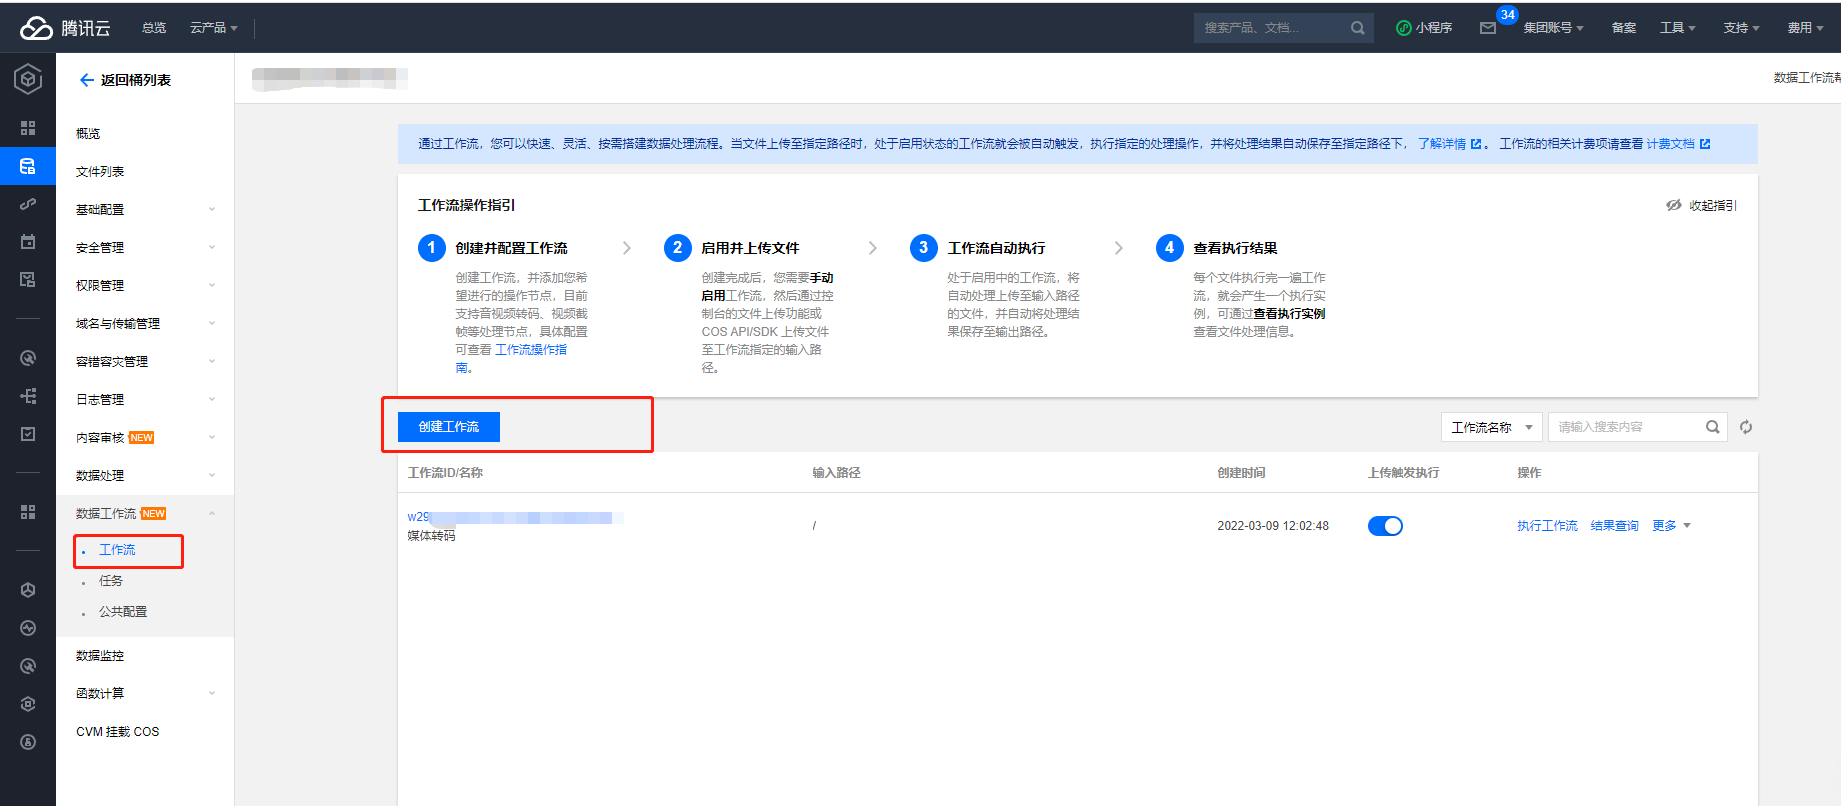Screen dimensions: 1841x806
Task: Open the 计费文档 link in the banner
Action: point(1678,144)
